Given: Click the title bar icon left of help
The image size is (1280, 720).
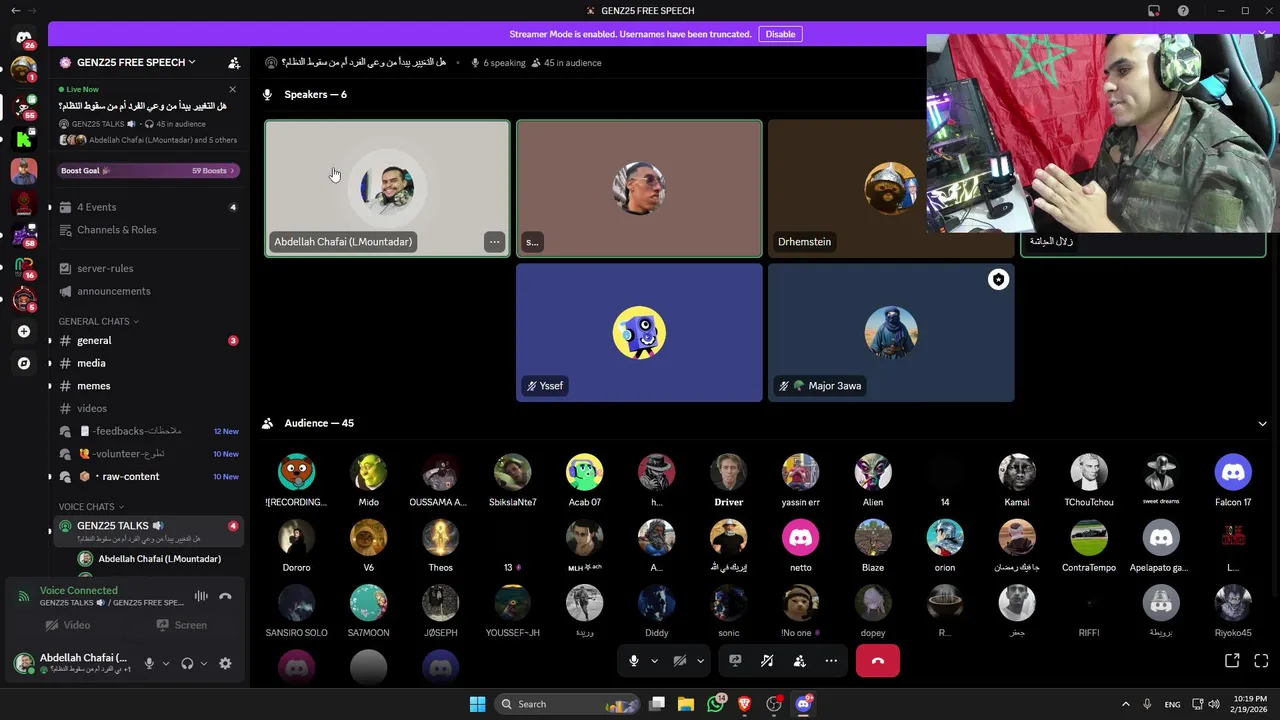Looking at the screenshot, I should click(x=1154, y=11).
